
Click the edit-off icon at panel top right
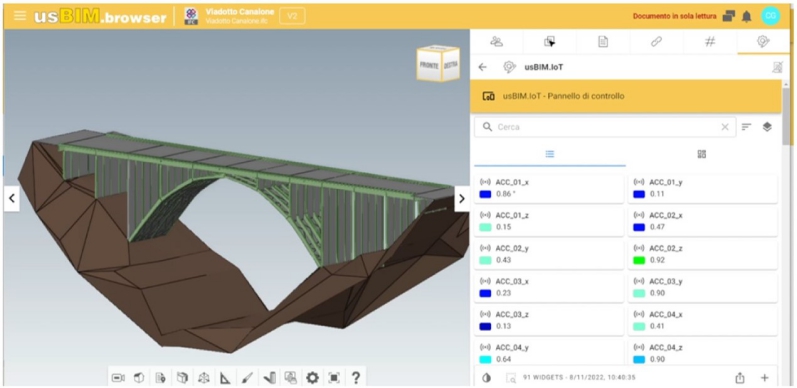point(777,67)
